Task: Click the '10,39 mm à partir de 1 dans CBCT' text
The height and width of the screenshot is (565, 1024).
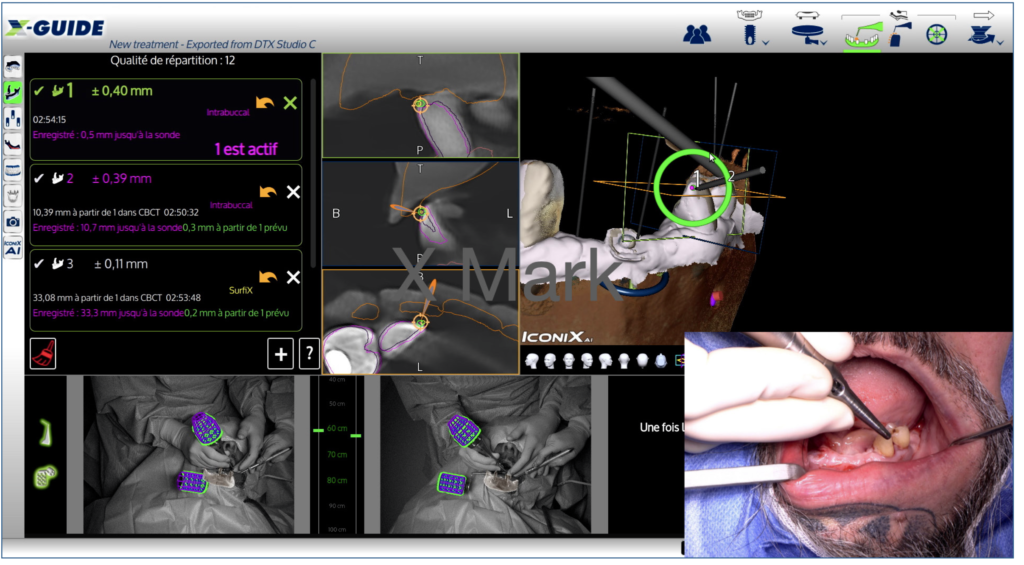Action: (97, 212)
